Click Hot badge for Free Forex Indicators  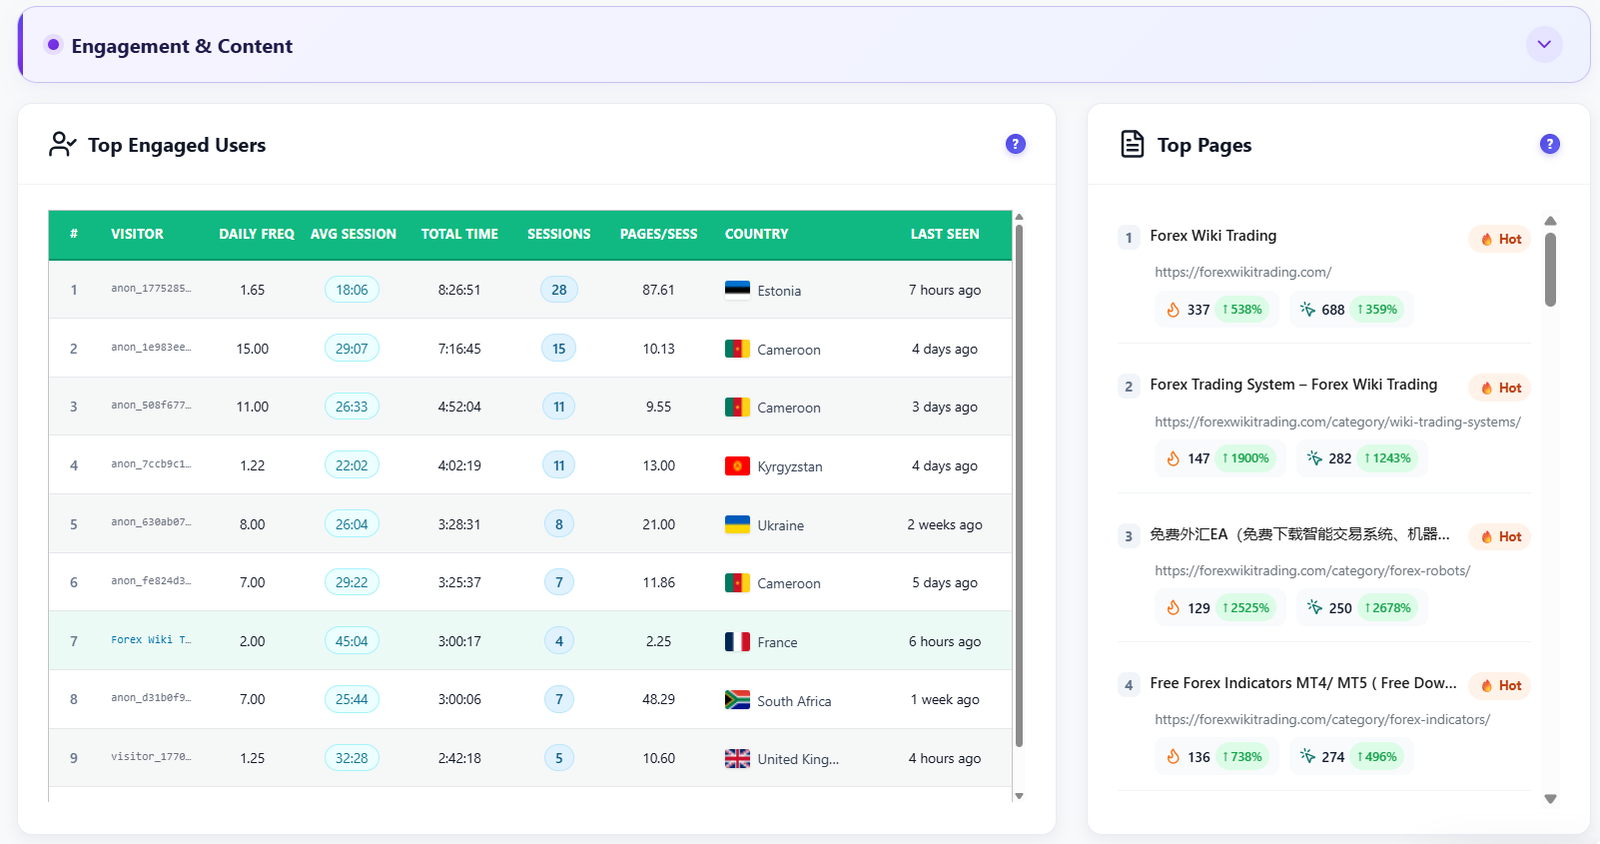point(1500,686)
